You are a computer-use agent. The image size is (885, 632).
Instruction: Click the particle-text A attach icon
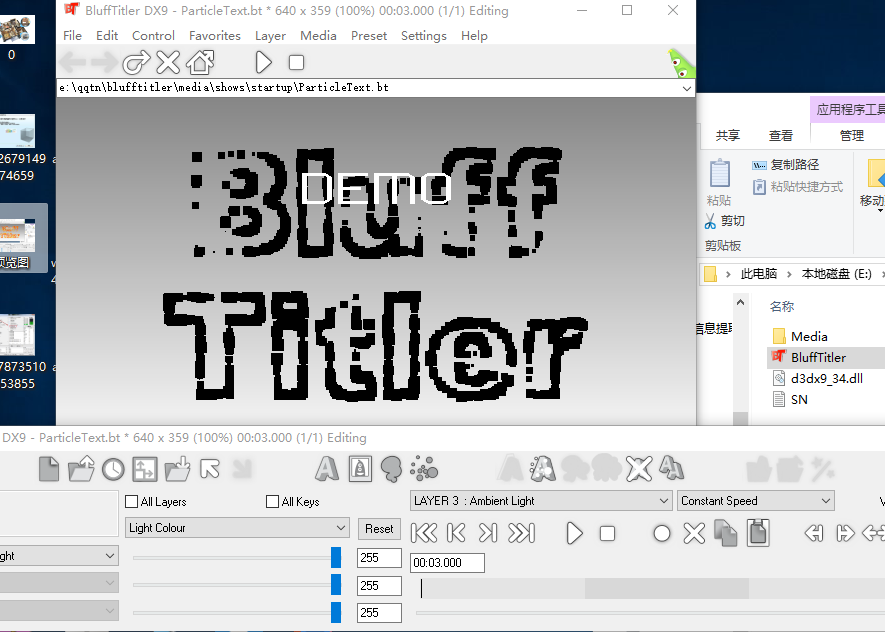click(x=542, y=468)
